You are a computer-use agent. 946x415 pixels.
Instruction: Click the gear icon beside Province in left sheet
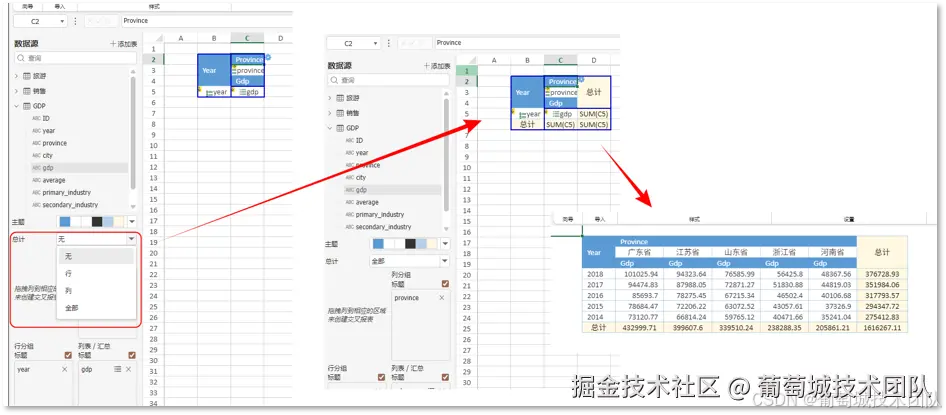267,57
